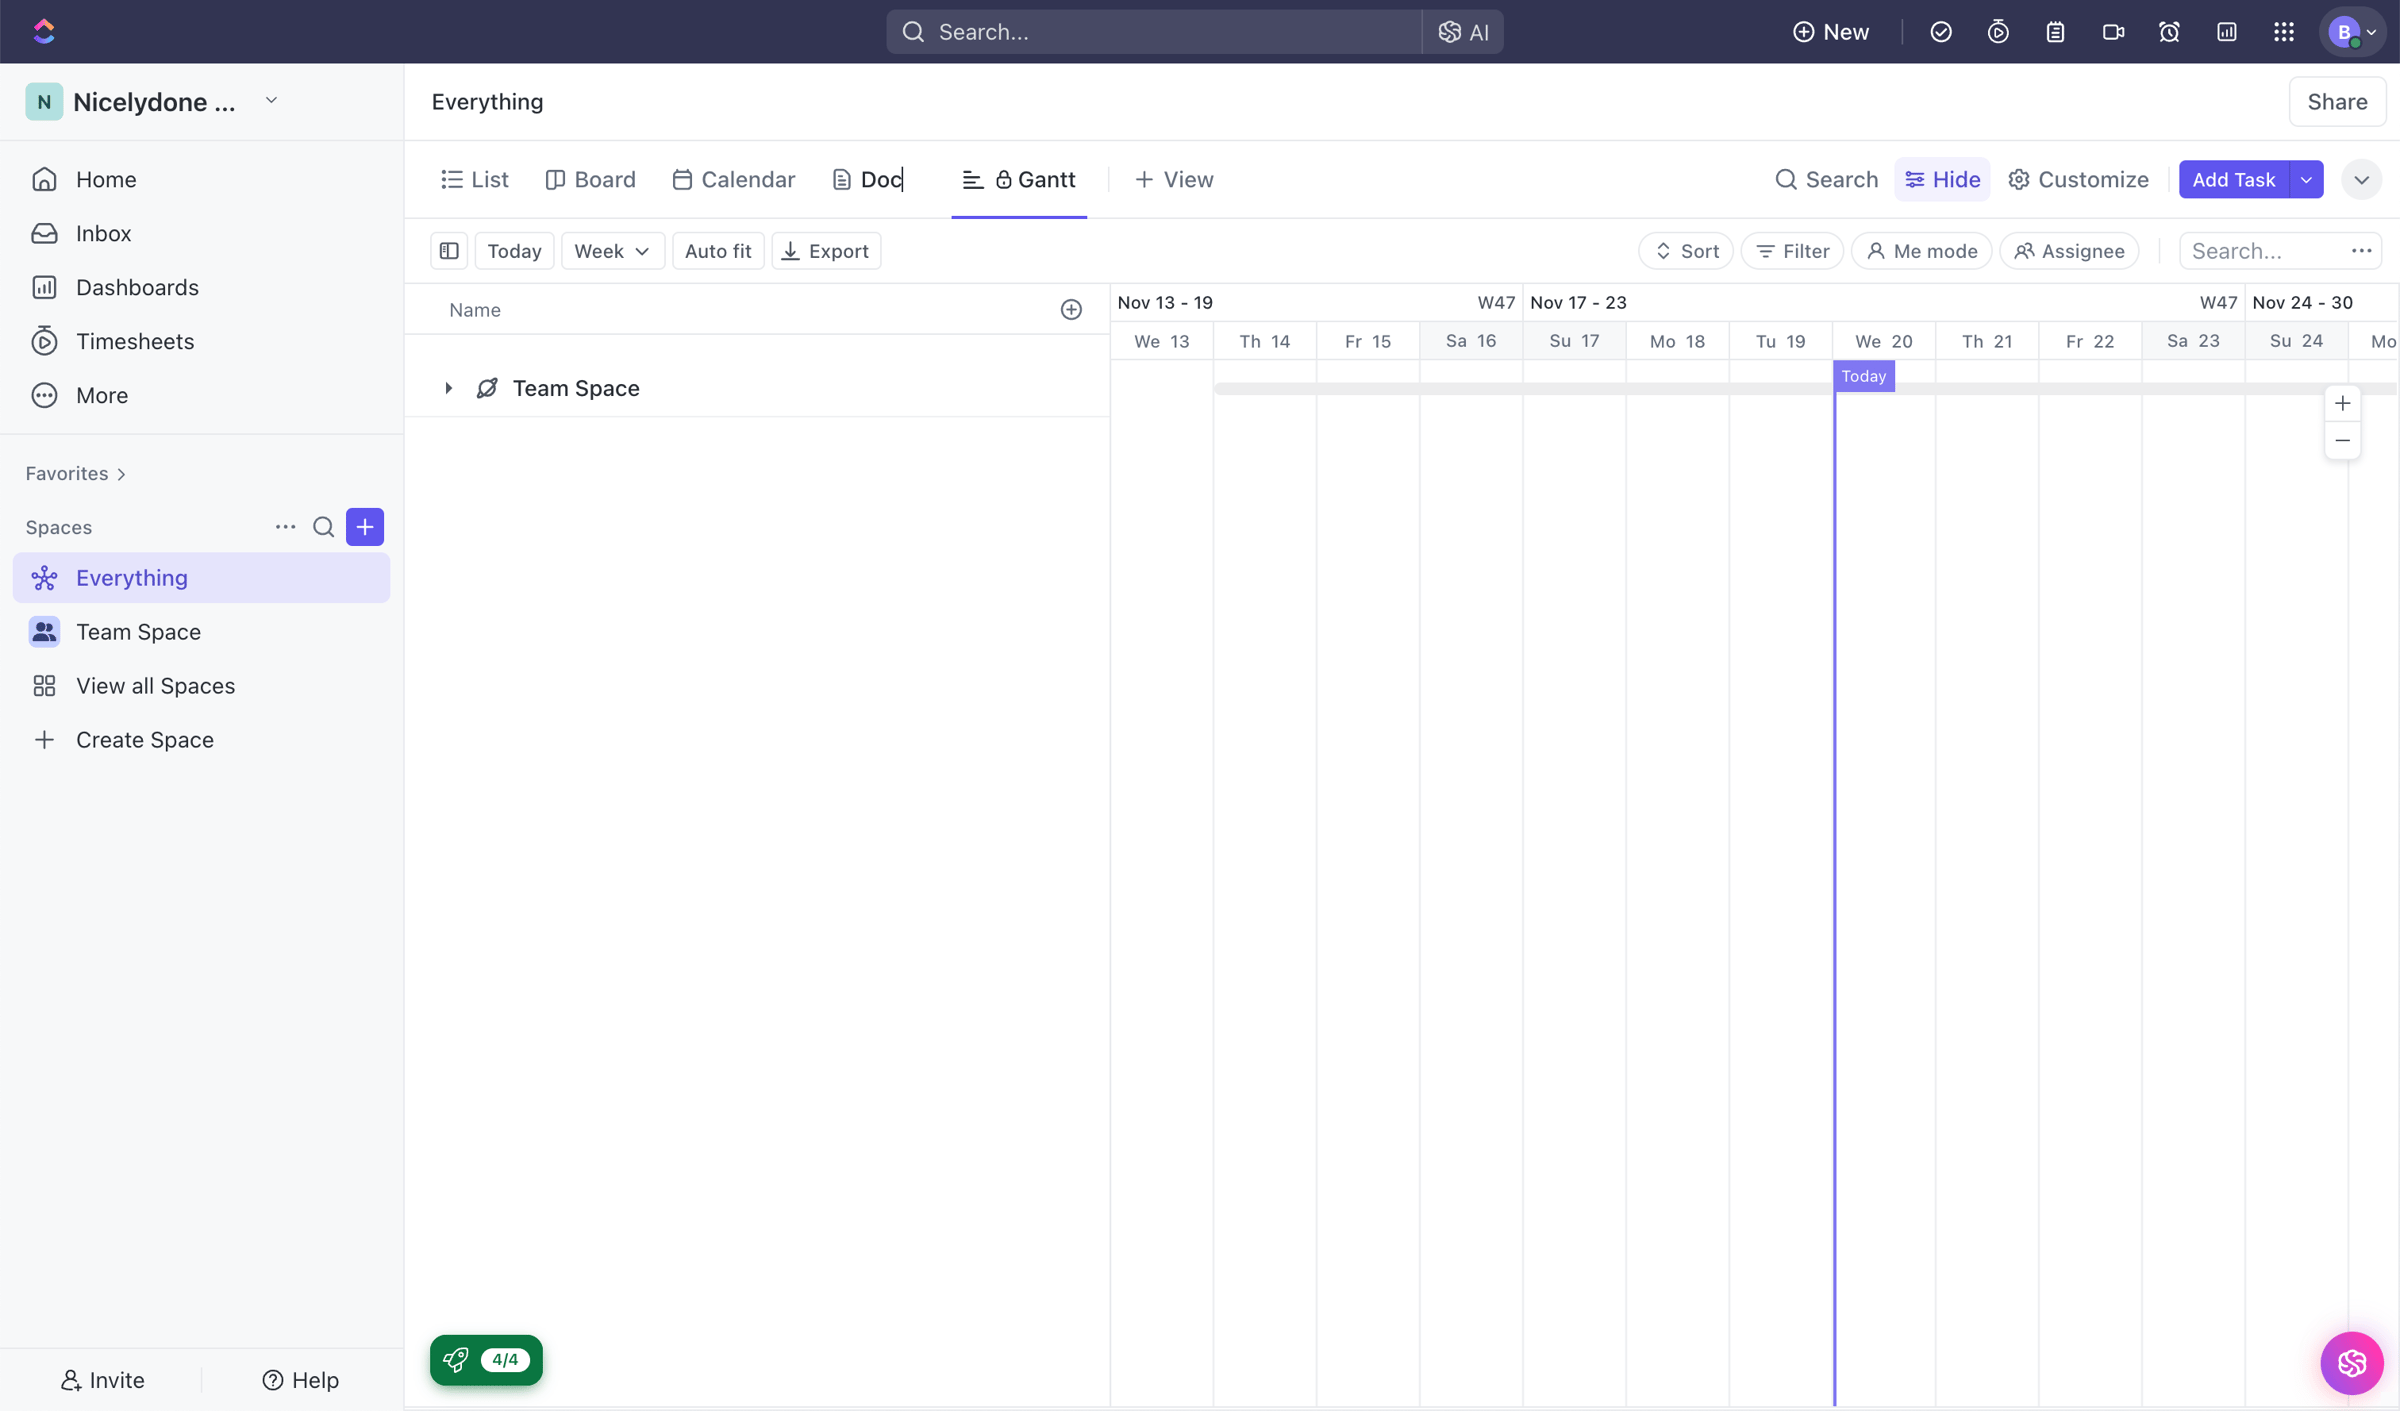Toggle the sidebar panel icon left of Today

click(449, 251)
